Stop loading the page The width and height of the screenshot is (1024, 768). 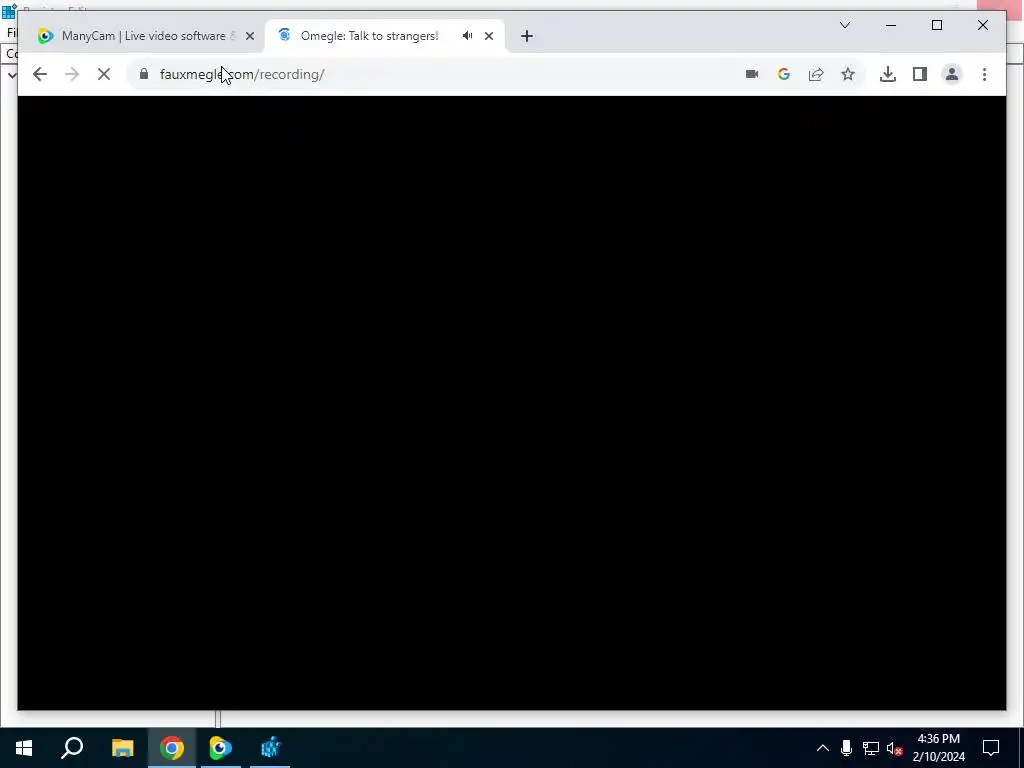104,74
